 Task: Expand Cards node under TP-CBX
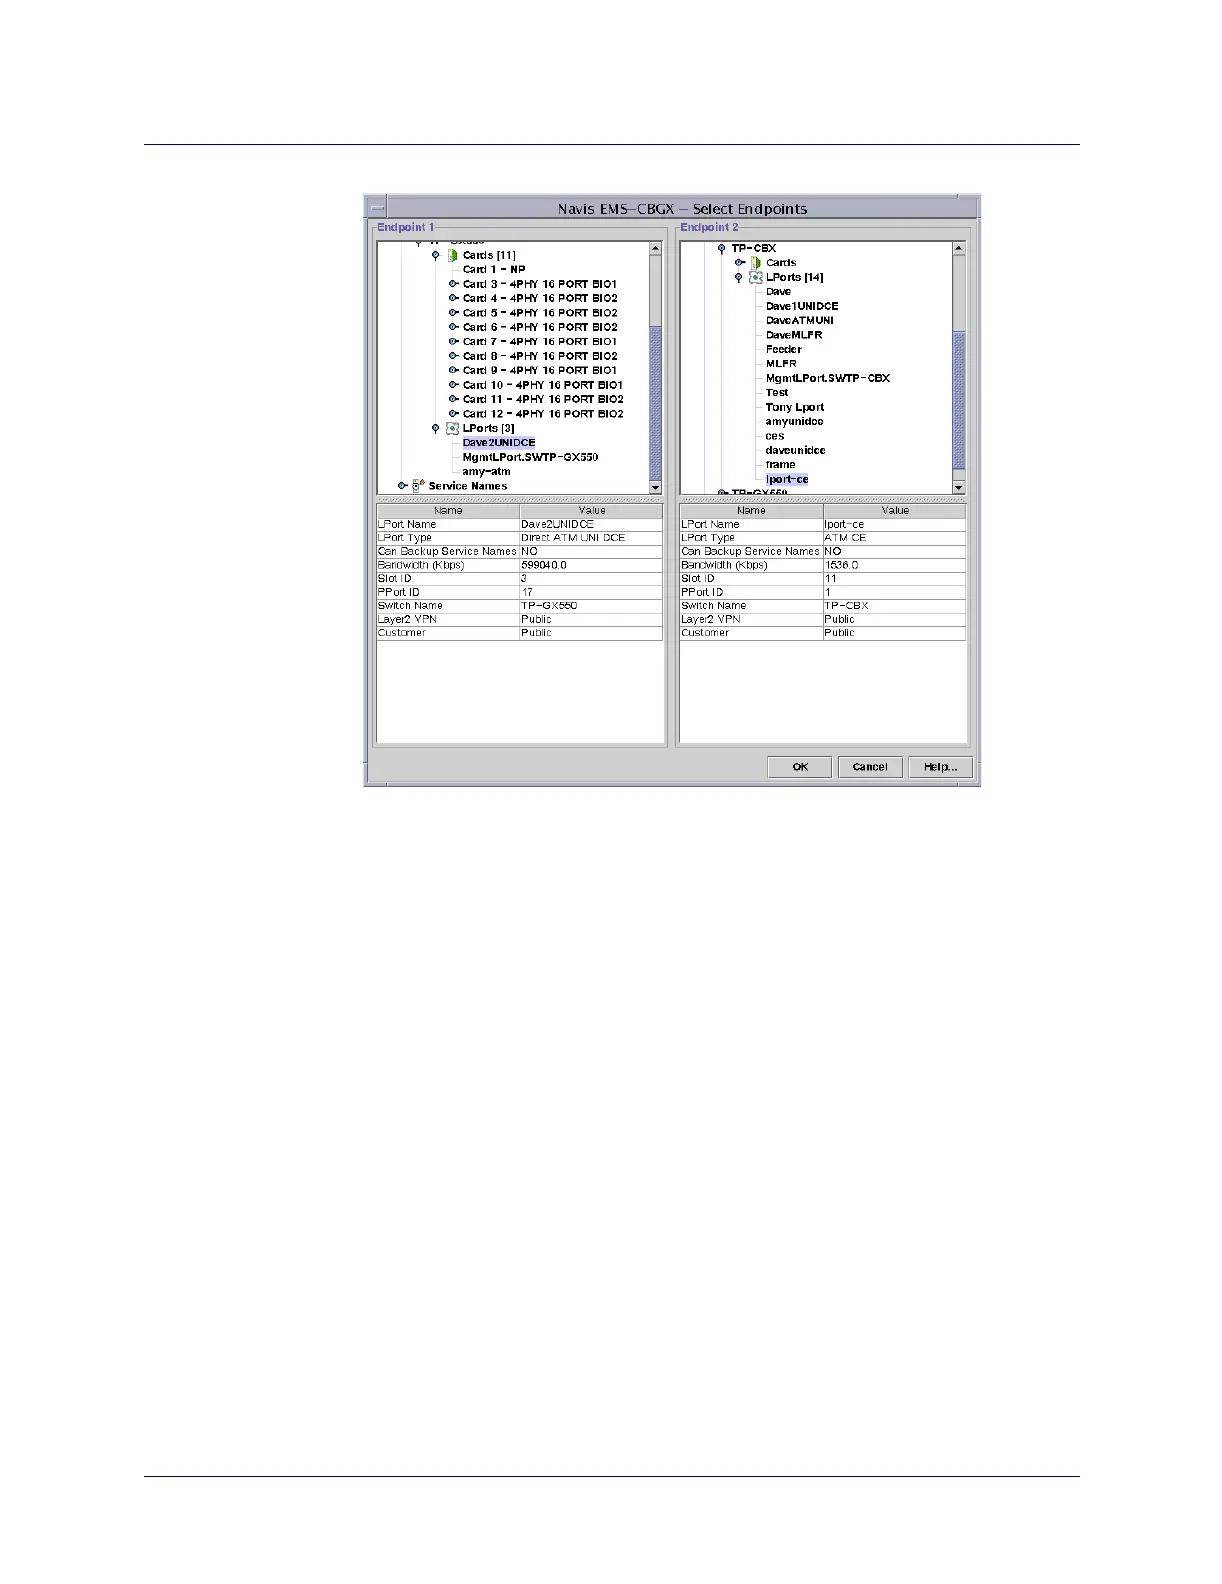point(739,263)
